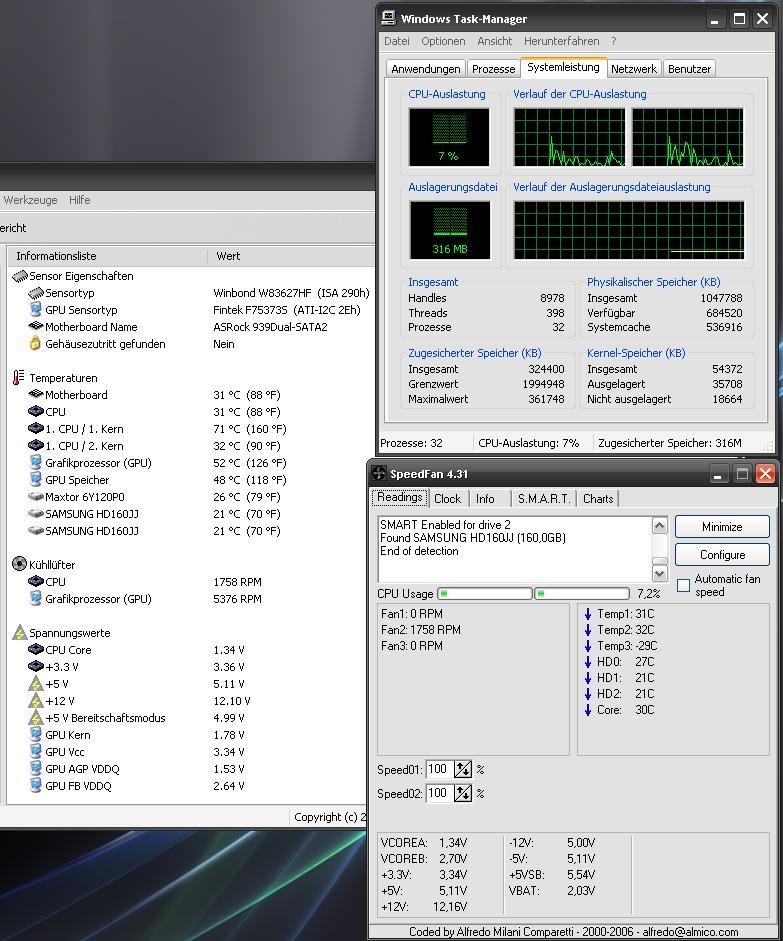
Task: Open the S.M.A.R.T. tab in SpeedFan
Action: point(544,499)
